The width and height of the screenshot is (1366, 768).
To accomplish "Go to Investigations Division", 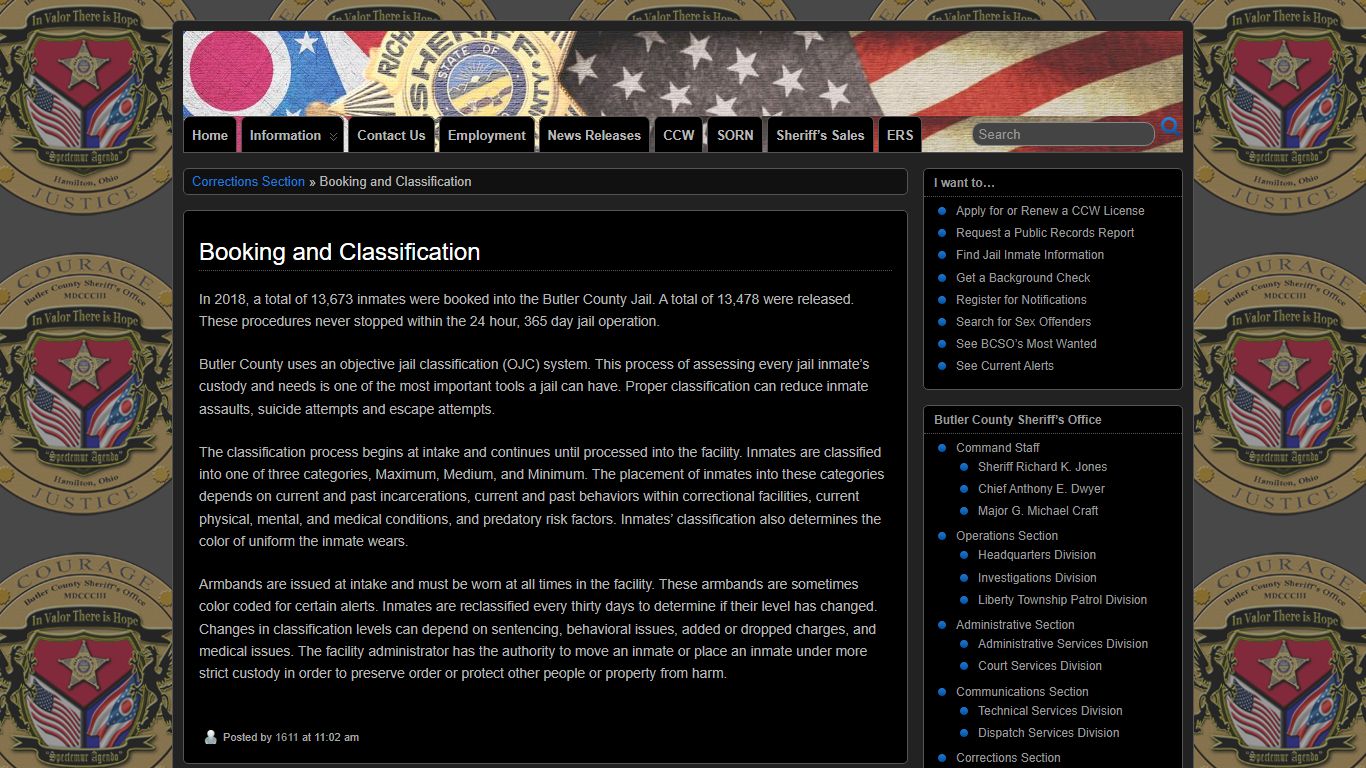I will click(x=1037, y=578).
